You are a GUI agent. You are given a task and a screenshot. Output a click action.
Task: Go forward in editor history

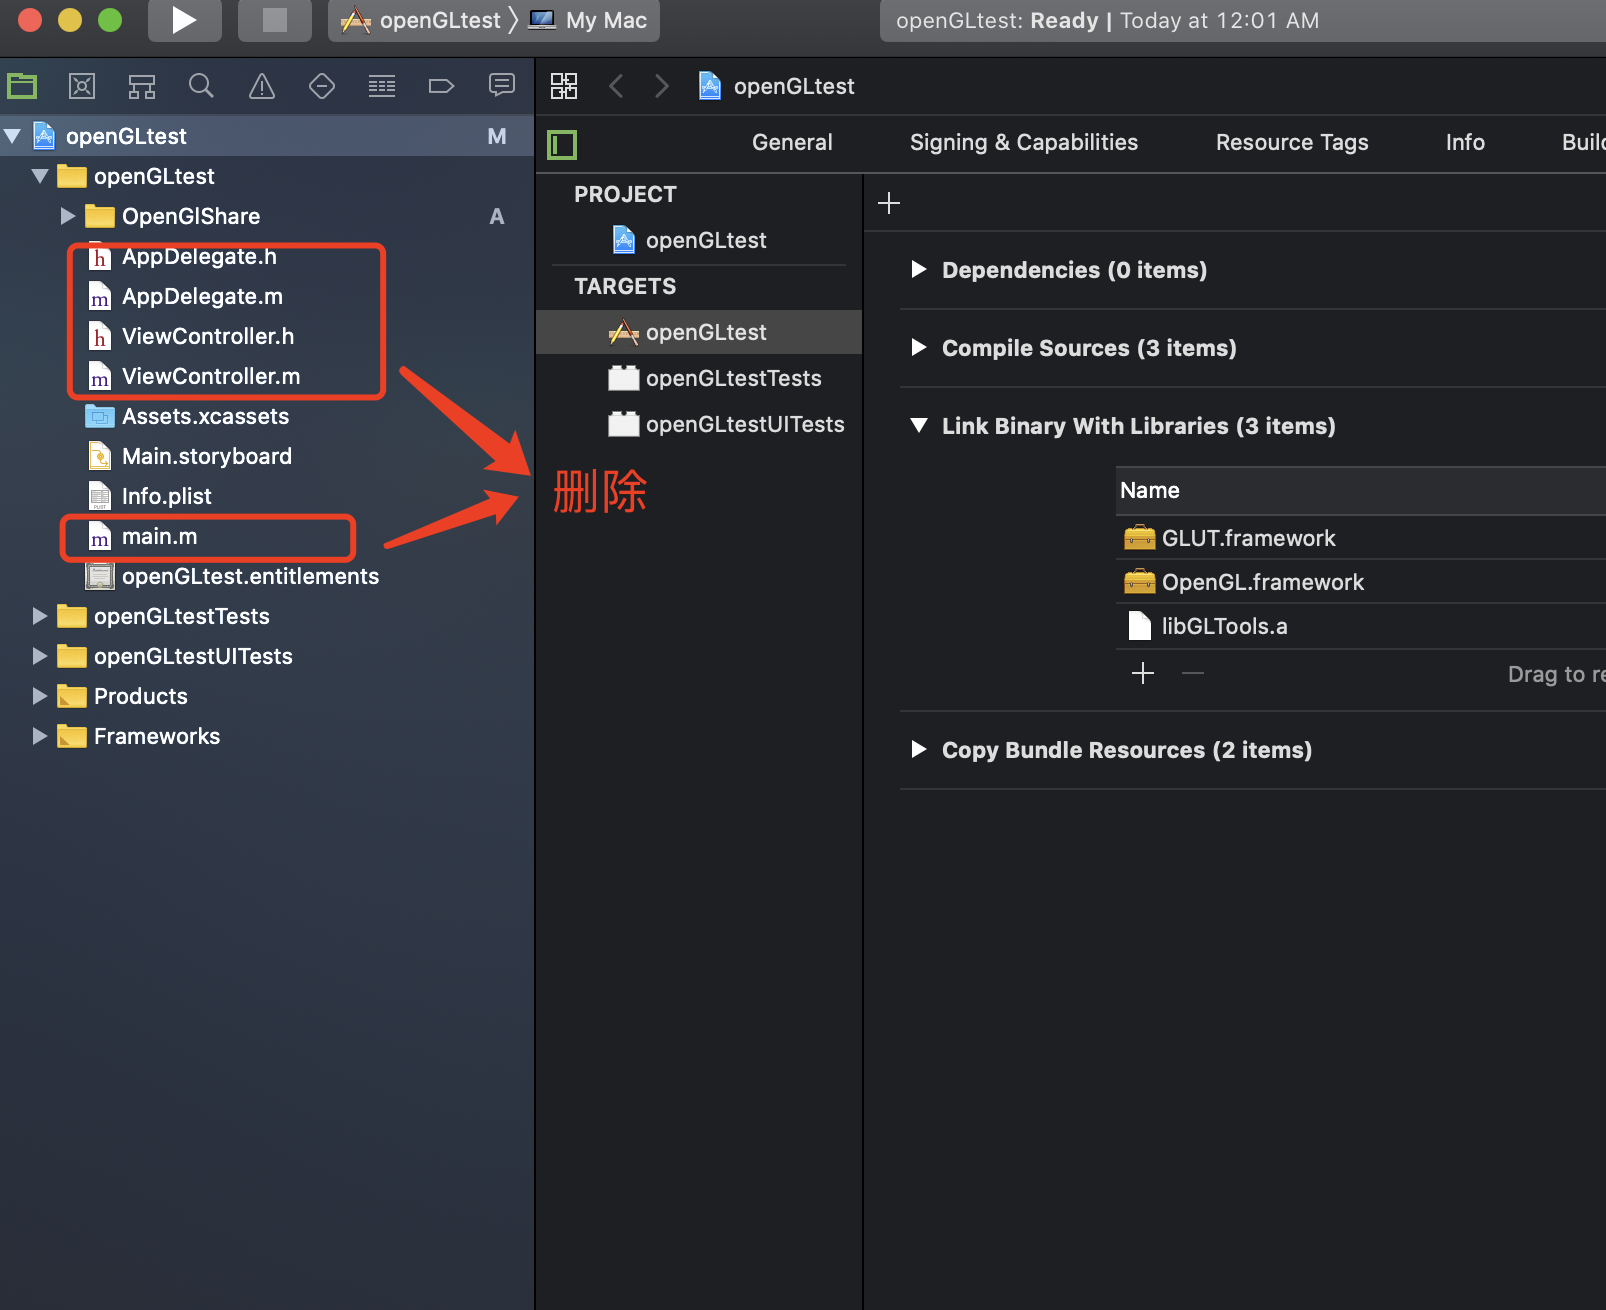(x=662, y=86)
